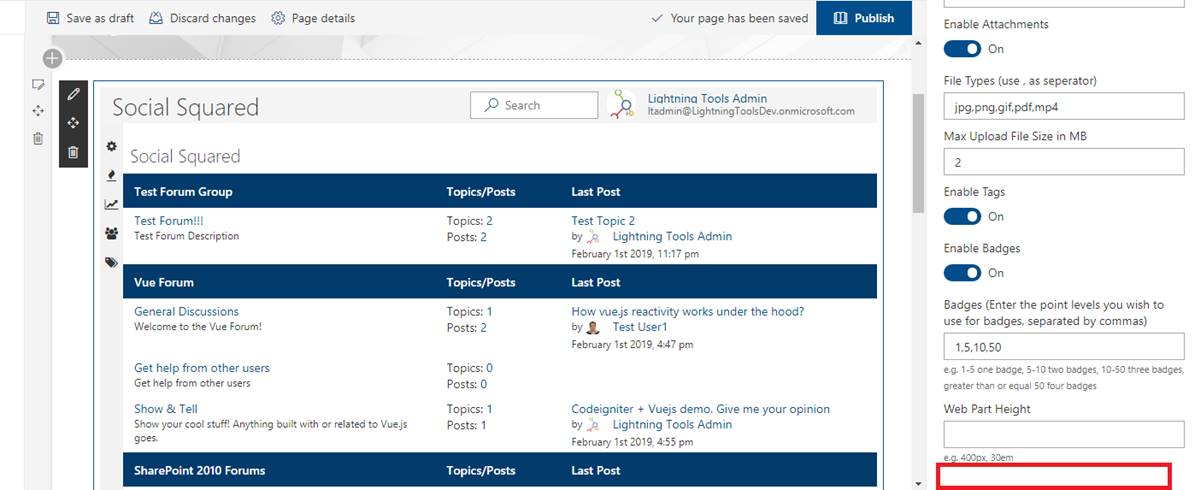This screenshot has height=490, width=1195.
Task: Turn off the Enable Attachments toggle
Action: [962, 49]
